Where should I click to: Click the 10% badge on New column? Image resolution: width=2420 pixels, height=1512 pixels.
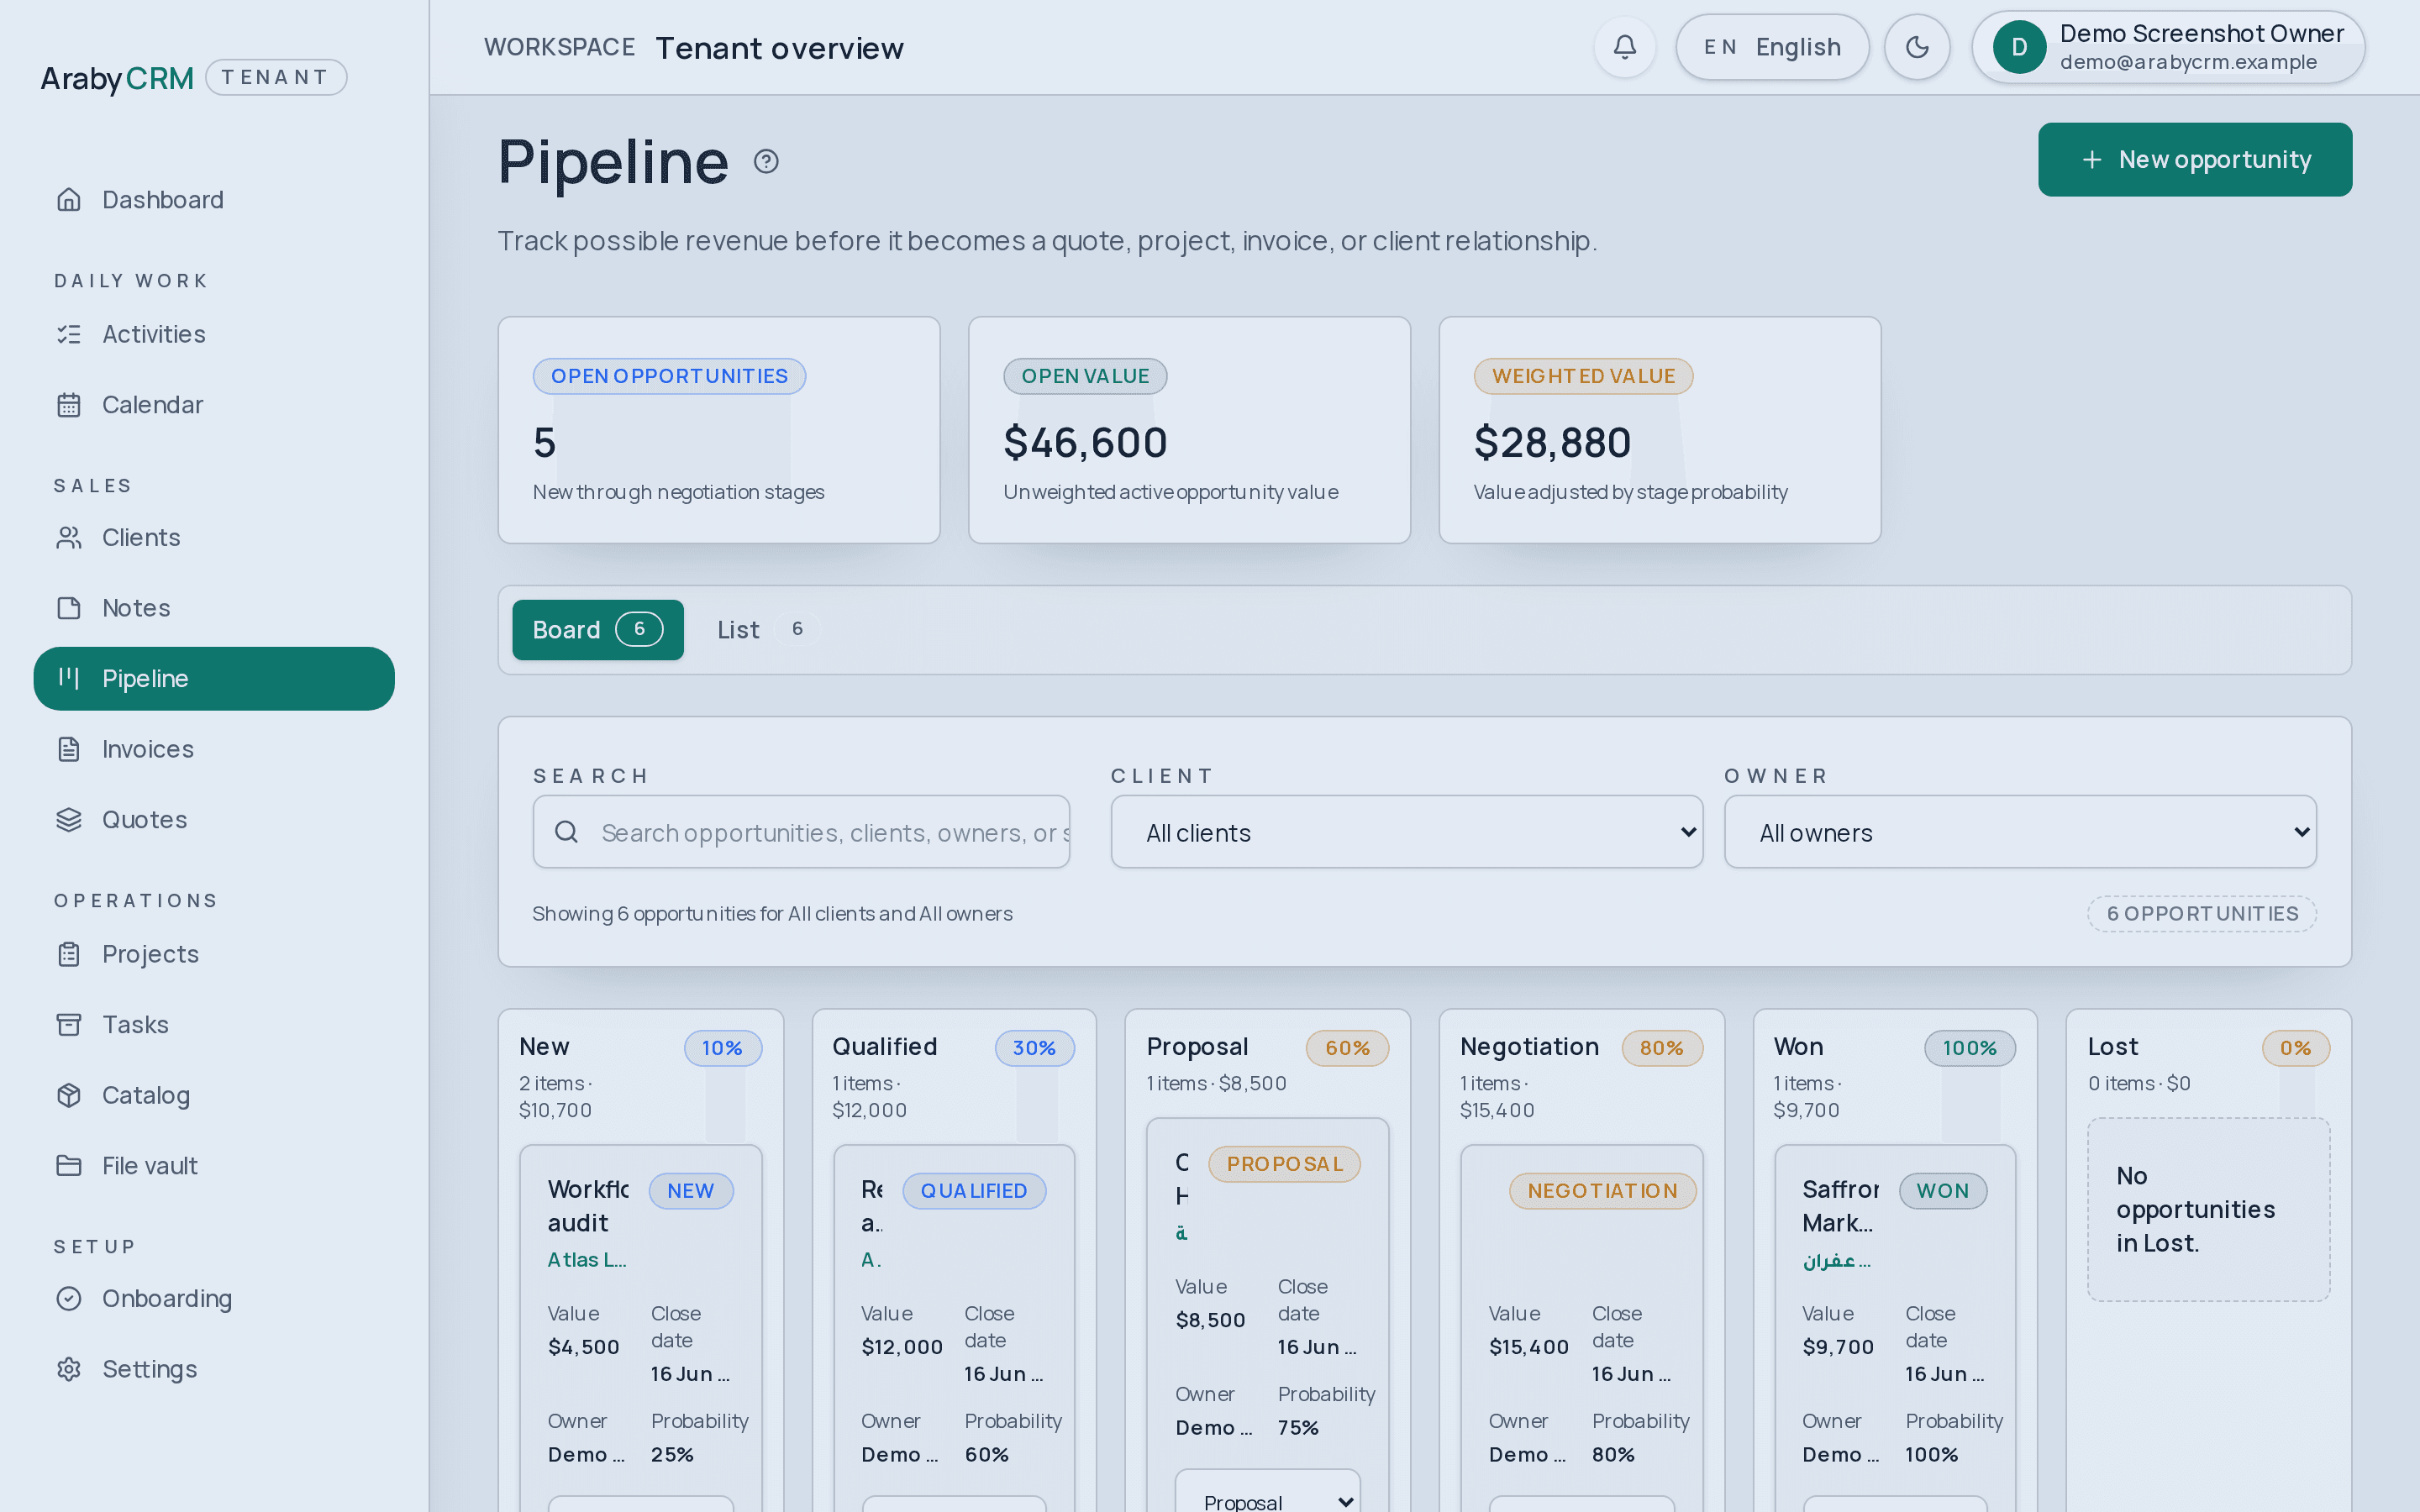point(722,1048)
